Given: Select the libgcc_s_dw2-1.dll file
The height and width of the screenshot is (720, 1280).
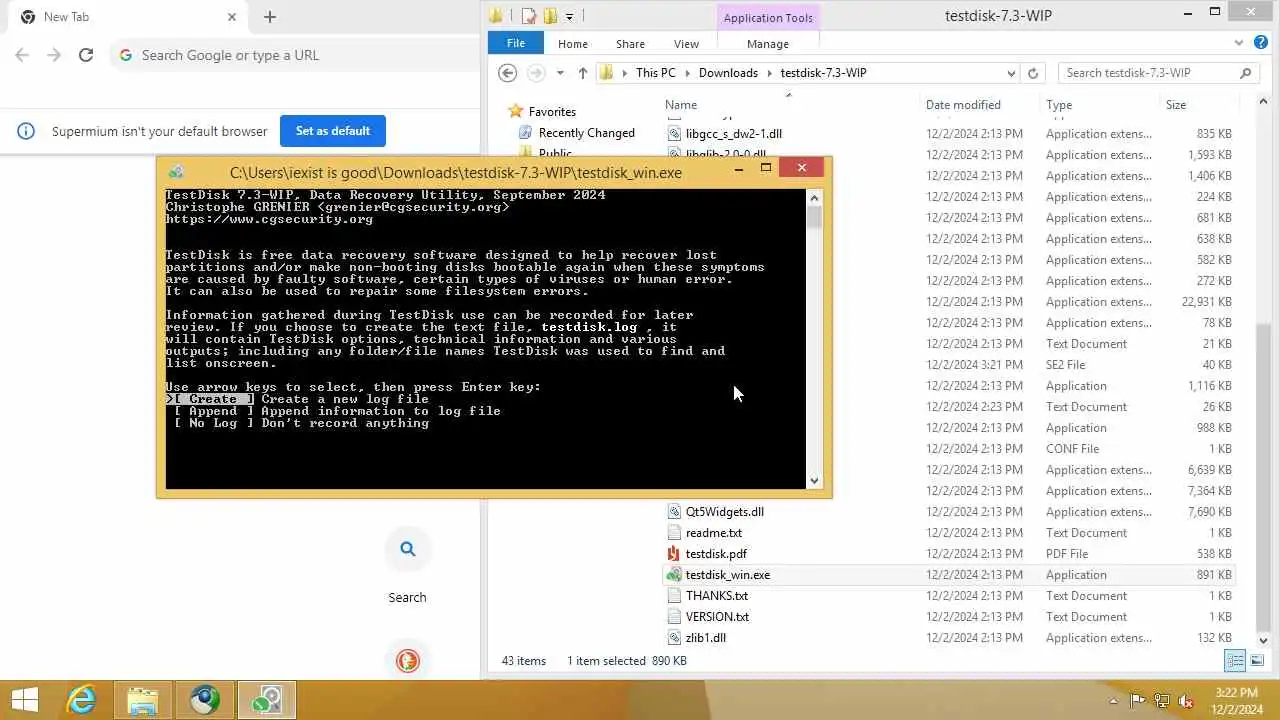Looking at the screenshot, I should coord(734,134).
